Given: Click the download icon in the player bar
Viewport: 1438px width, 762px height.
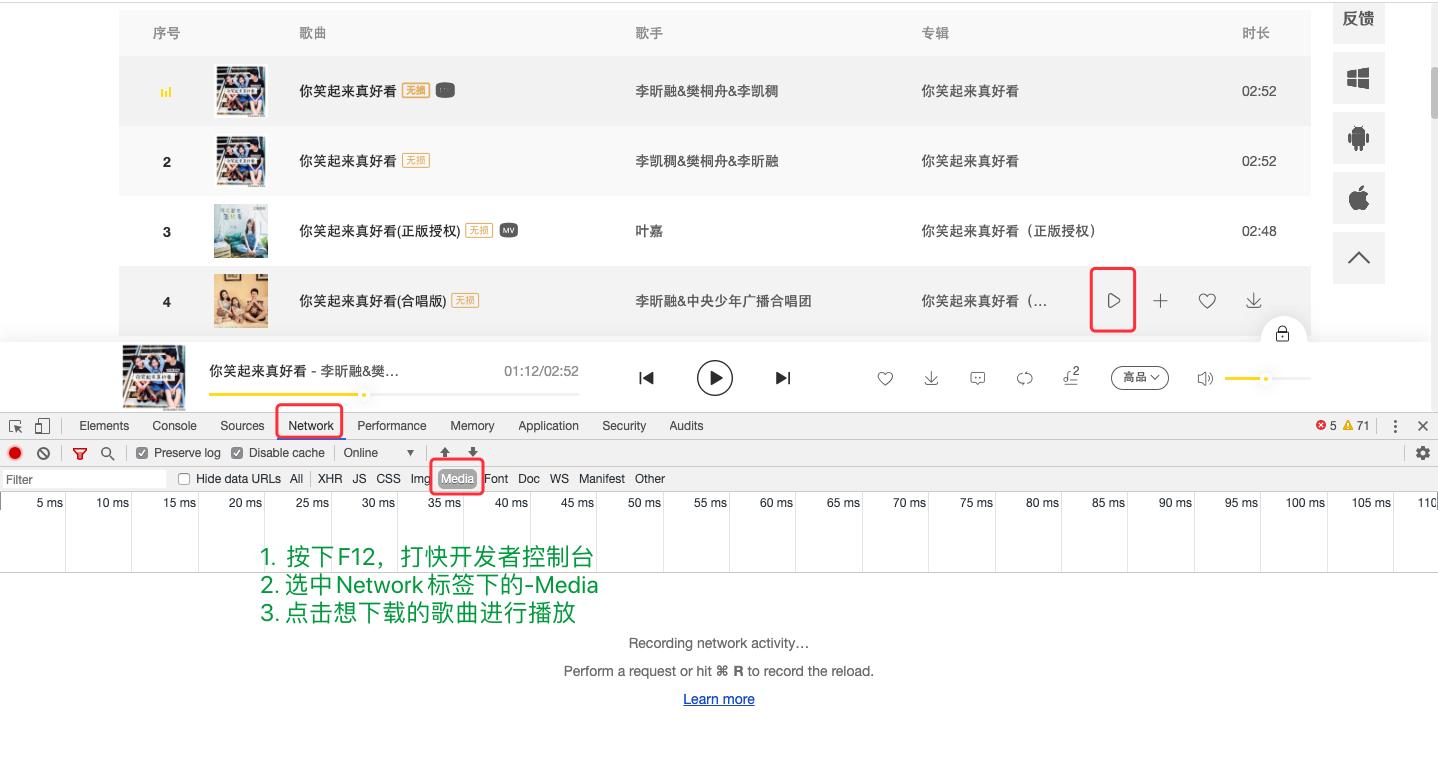Looking at the screenshot, I should coord(931,378).
